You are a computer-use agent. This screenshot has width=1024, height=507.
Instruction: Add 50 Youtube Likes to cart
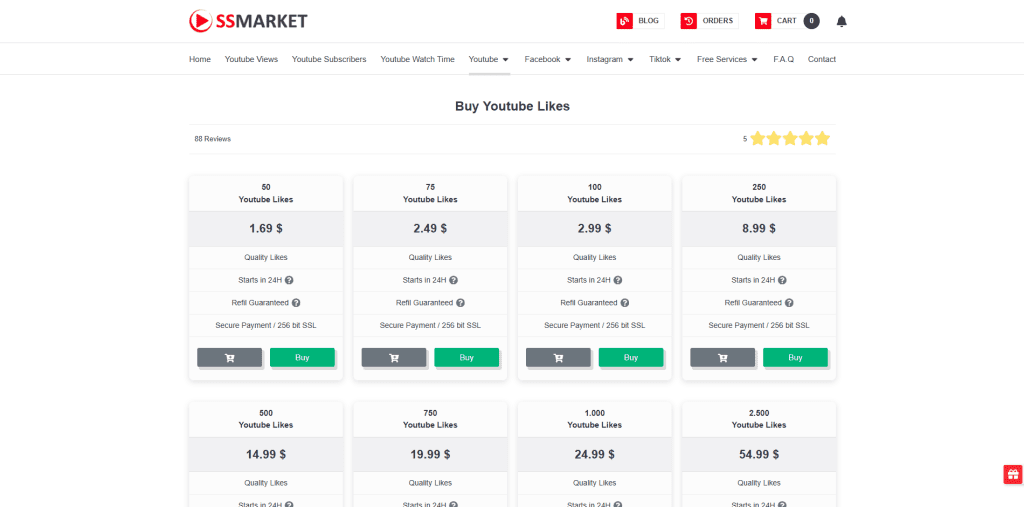coord(229,357)
